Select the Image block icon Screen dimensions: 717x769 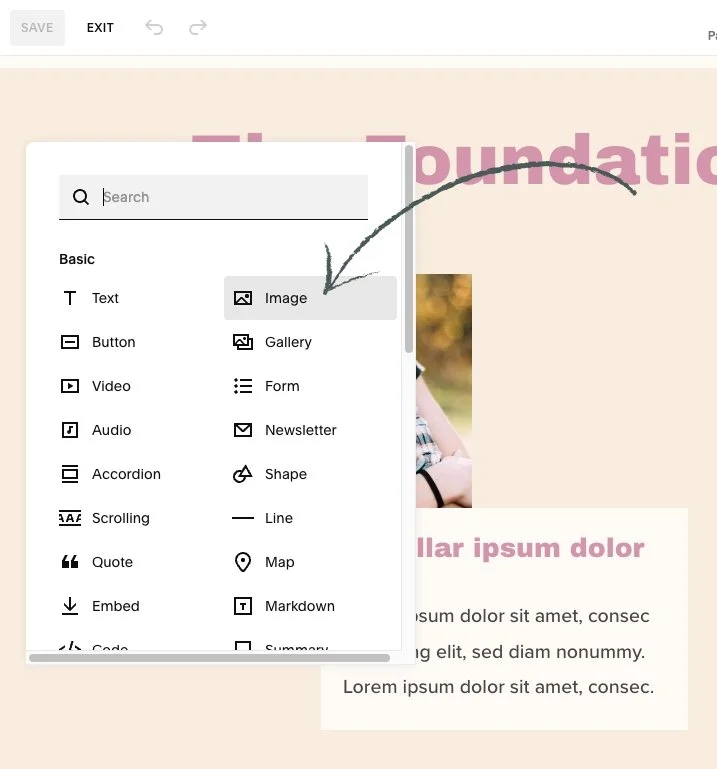click(243, 298)
